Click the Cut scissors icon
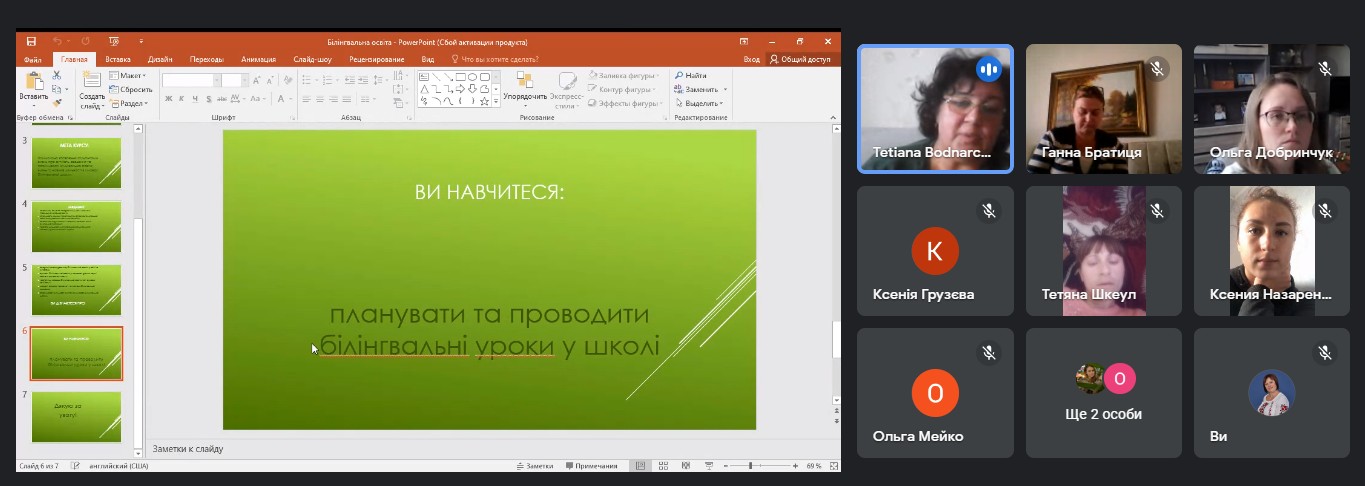Viewport: 1365px width, 486px height. [57, 76]
